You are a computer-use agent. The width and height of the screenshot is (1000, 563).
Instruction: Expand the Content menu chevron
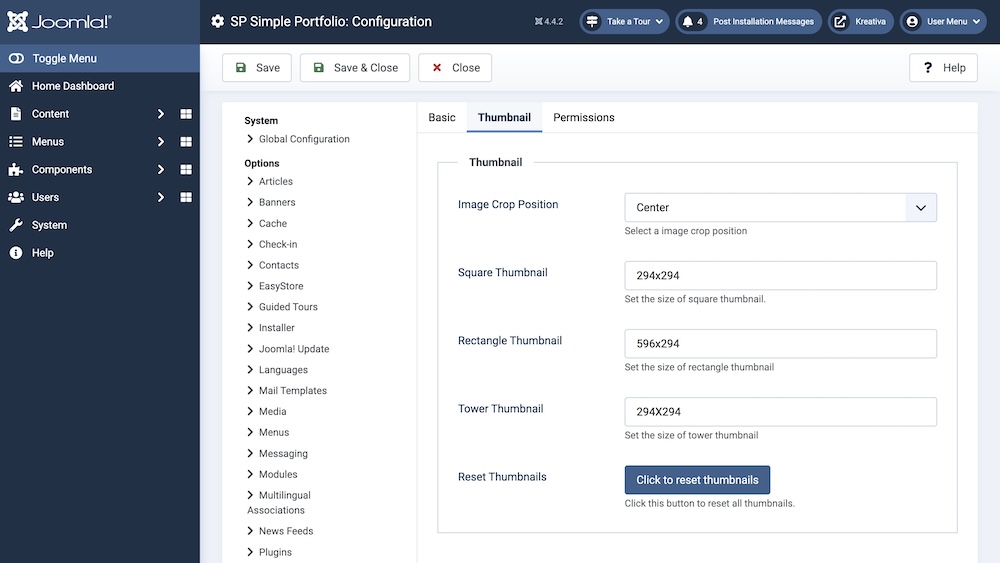160,114
